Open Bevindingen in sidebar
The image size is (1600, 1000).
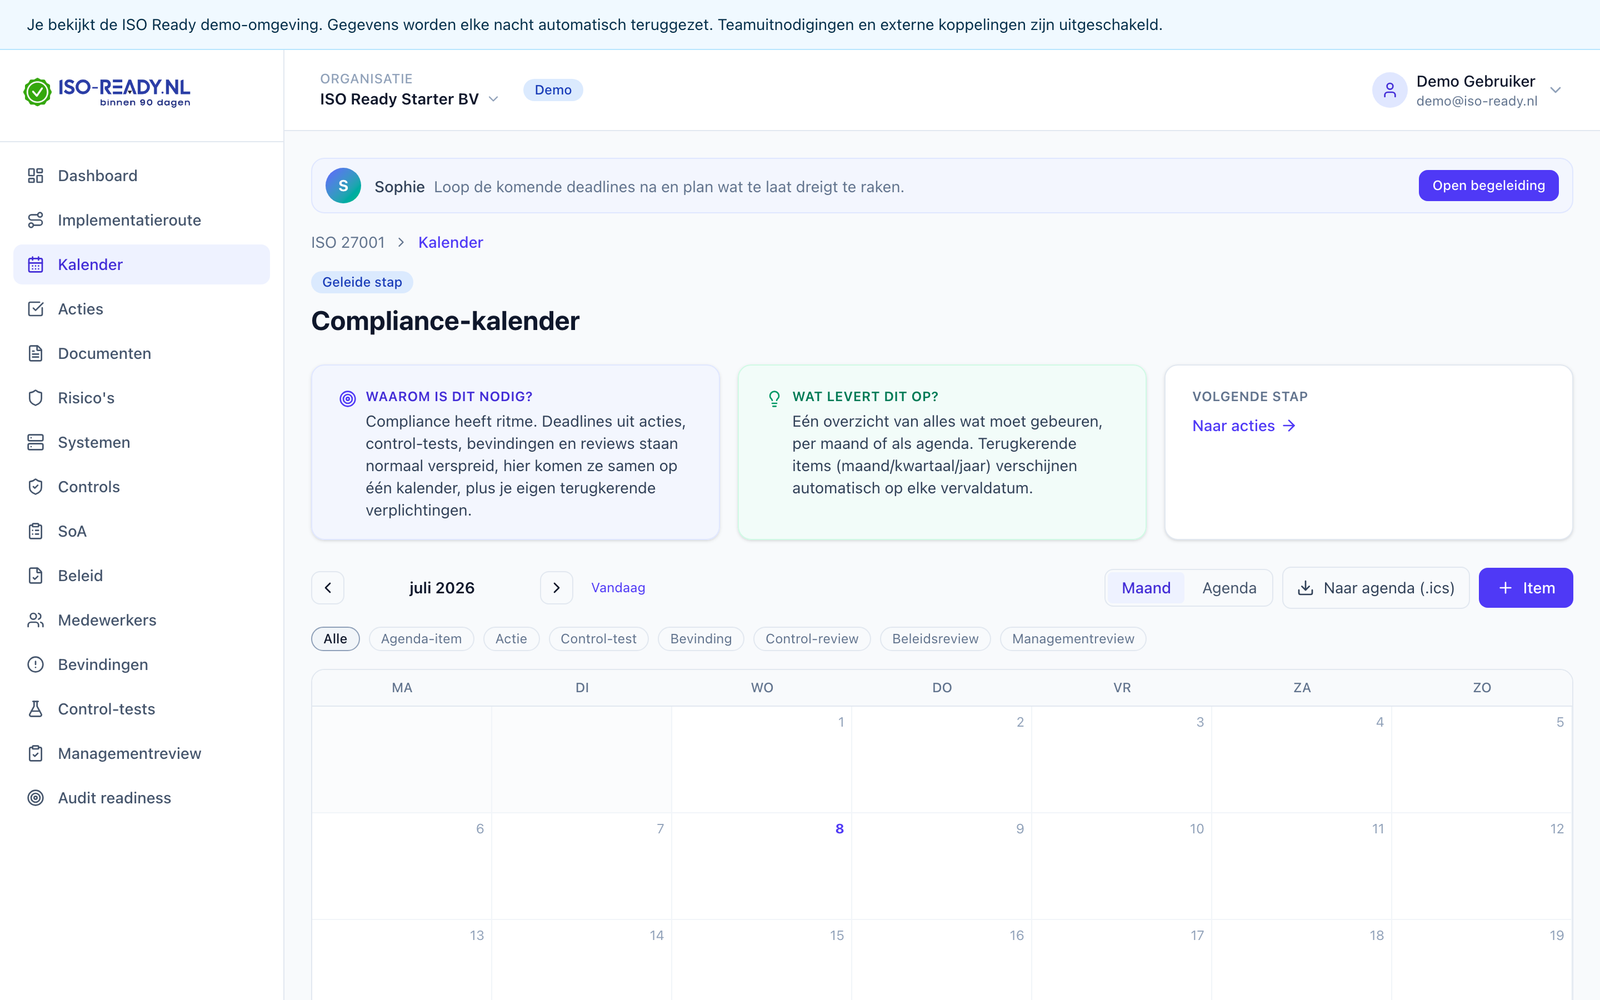click(x=142, y=664)
